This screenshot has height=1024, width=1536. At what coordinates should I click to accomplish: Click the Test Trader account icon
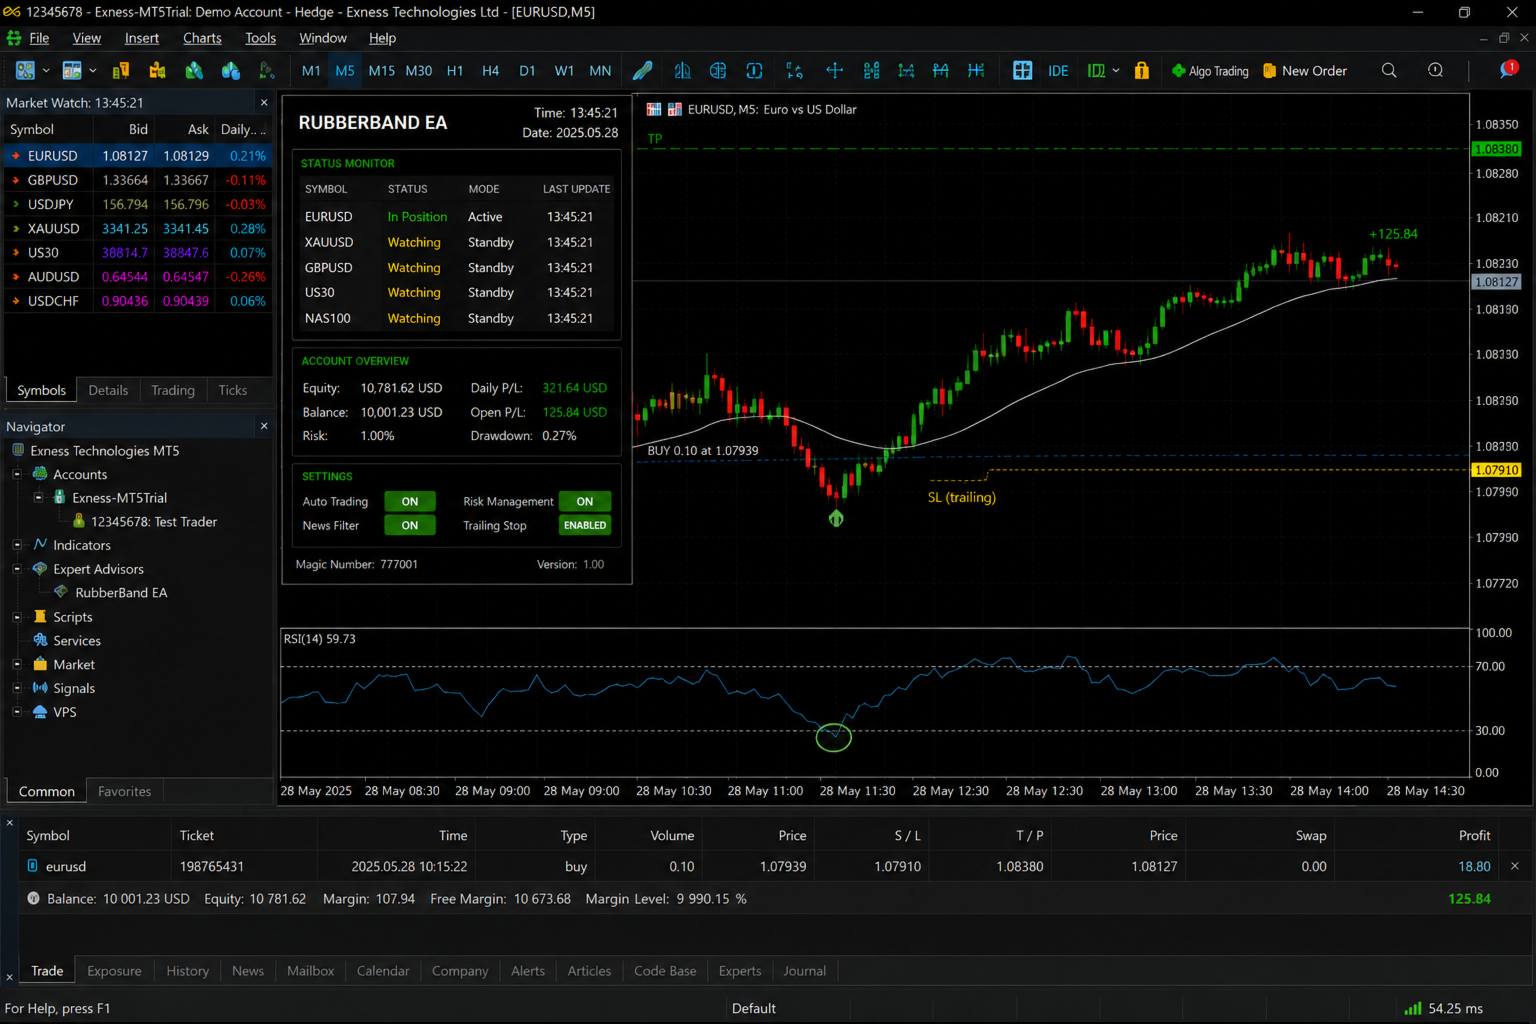[x=79, y=521]
